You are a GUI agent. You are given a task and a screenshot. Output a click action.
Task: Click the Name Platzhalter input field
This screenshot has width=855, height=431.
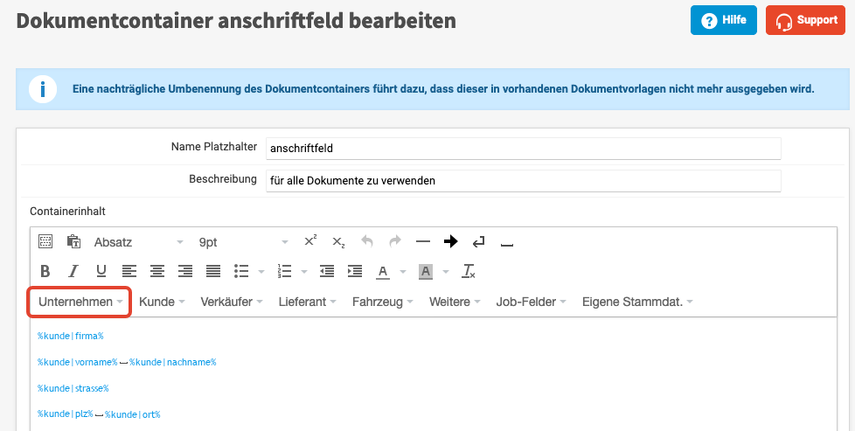point(522,148)
